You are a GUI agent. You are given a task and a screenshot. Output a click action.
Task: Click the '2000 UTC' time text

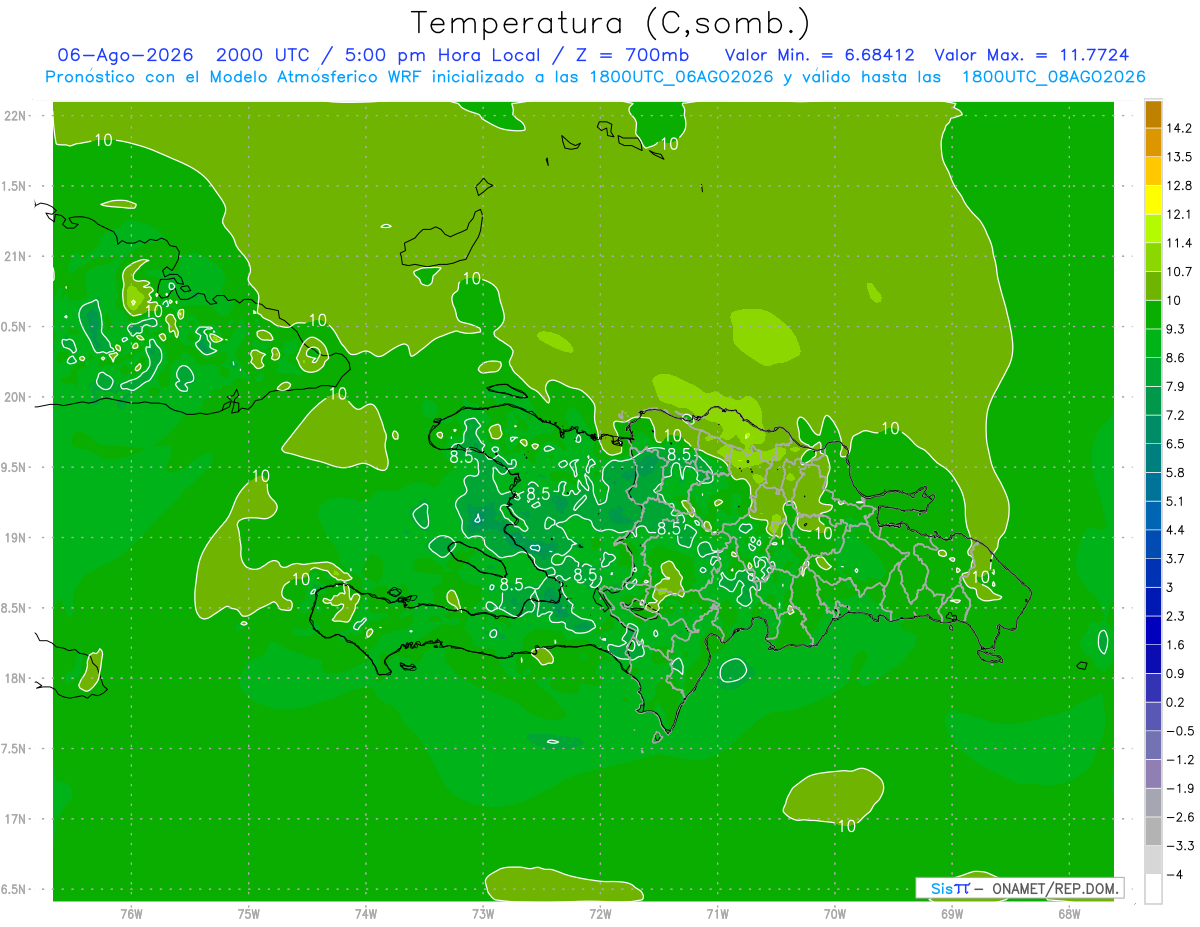pos(263,55)
